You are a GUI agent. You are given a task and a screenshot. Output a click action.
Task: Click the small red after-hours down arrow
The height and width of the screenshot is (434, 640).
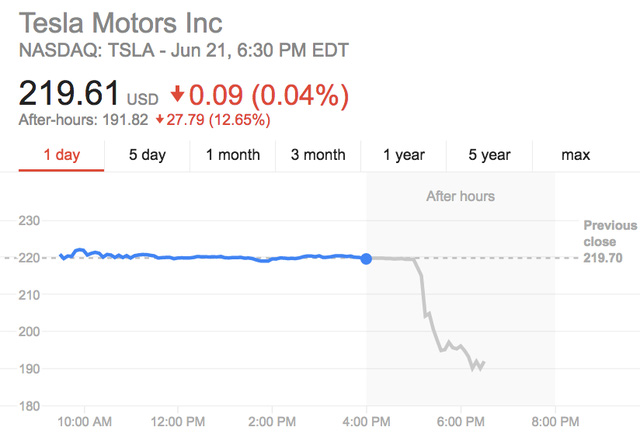(x=160, y=119)
